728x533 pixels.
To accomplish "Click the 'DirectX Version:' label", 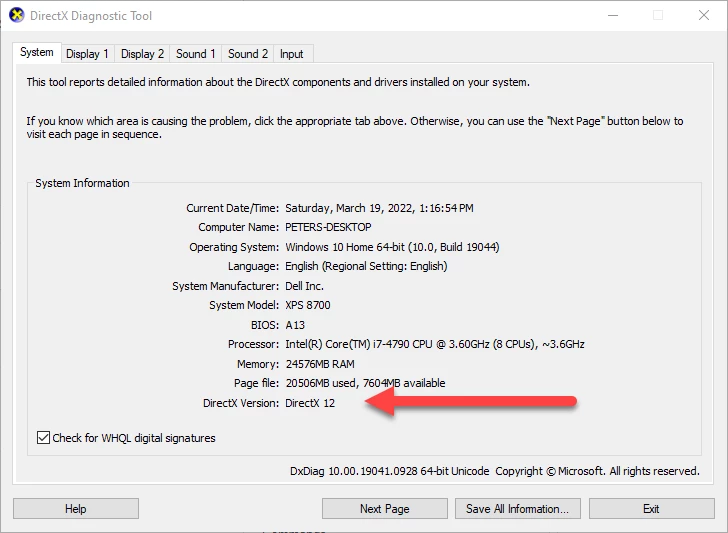I will tap(241, 403).
